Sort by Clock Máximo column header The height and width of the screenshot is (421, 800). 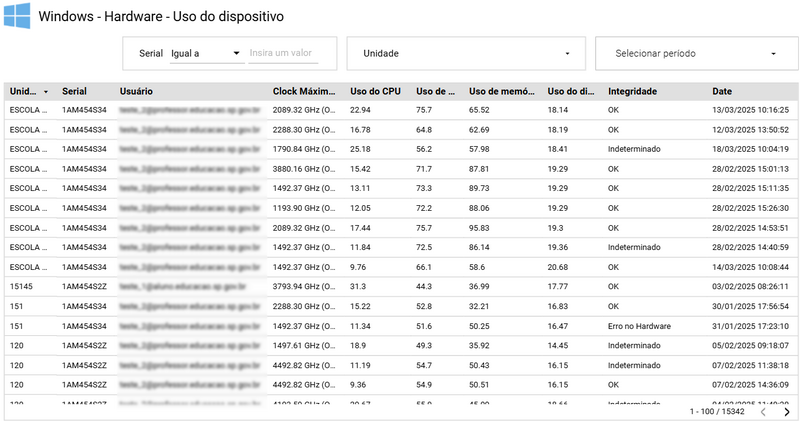point(305,91)
